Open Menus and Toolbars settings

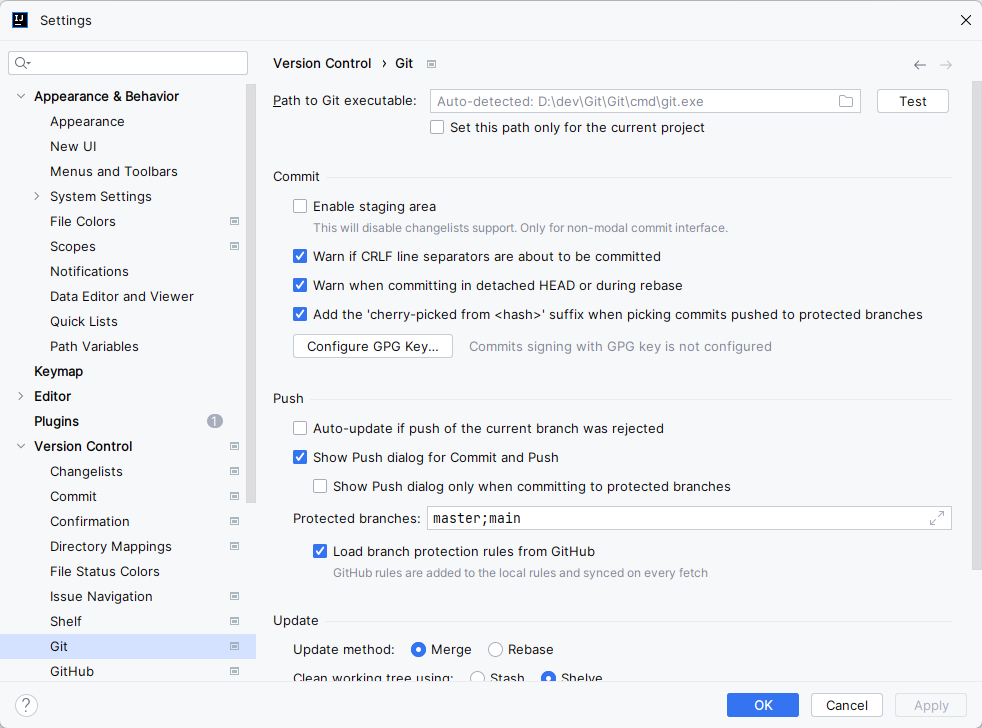point(114,172)
